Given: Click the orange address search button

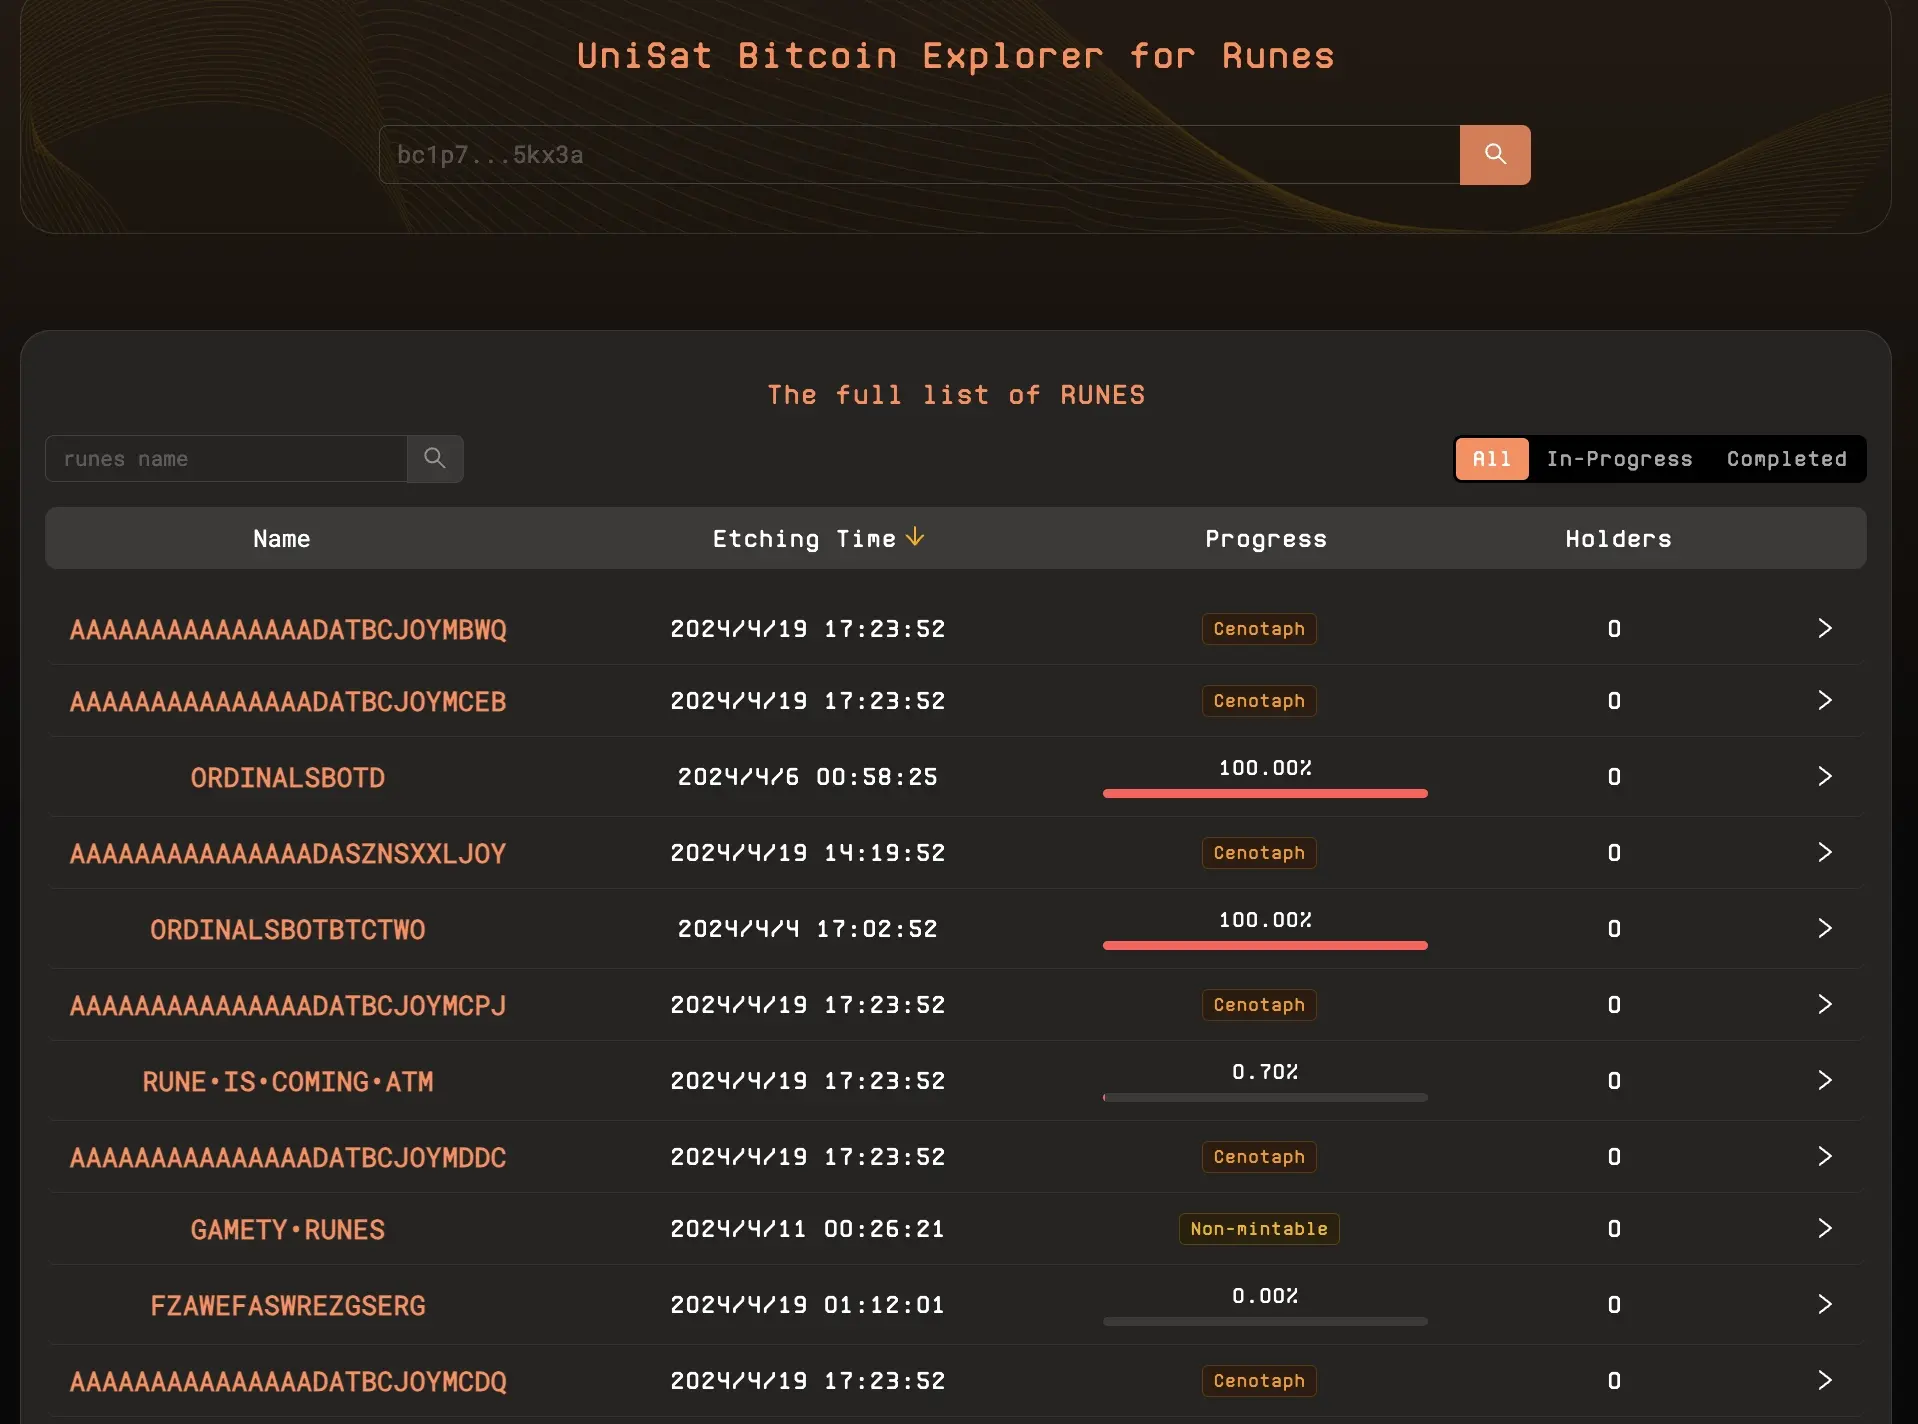Looking at the screenshot, I should pyautogui.click(x=1494, y=155).
